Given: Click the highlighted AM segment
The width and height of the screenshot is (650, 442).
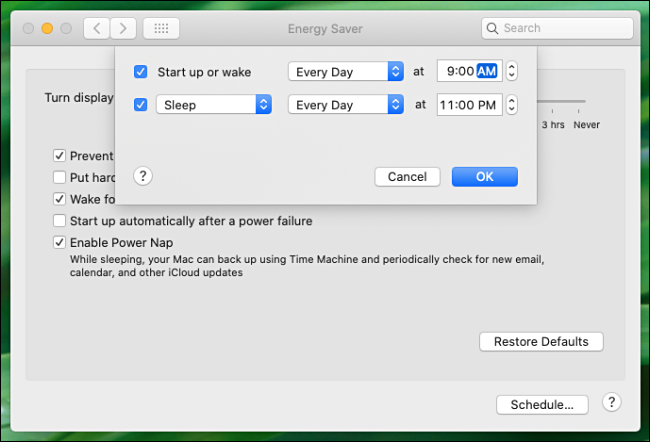Looking at the screenshot, I should [487, 71].
